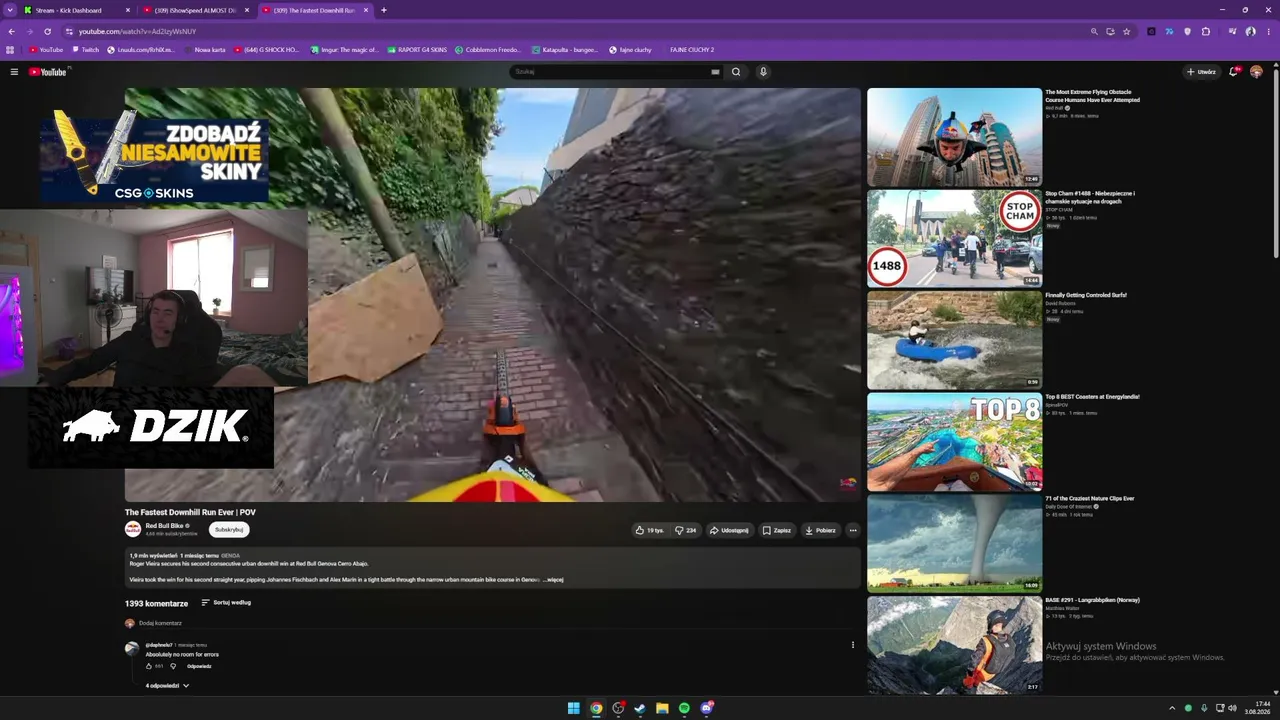Dislike the video with thumbs-down button
This screenshot has width=1280, height=720.
[x=686, y=530]
